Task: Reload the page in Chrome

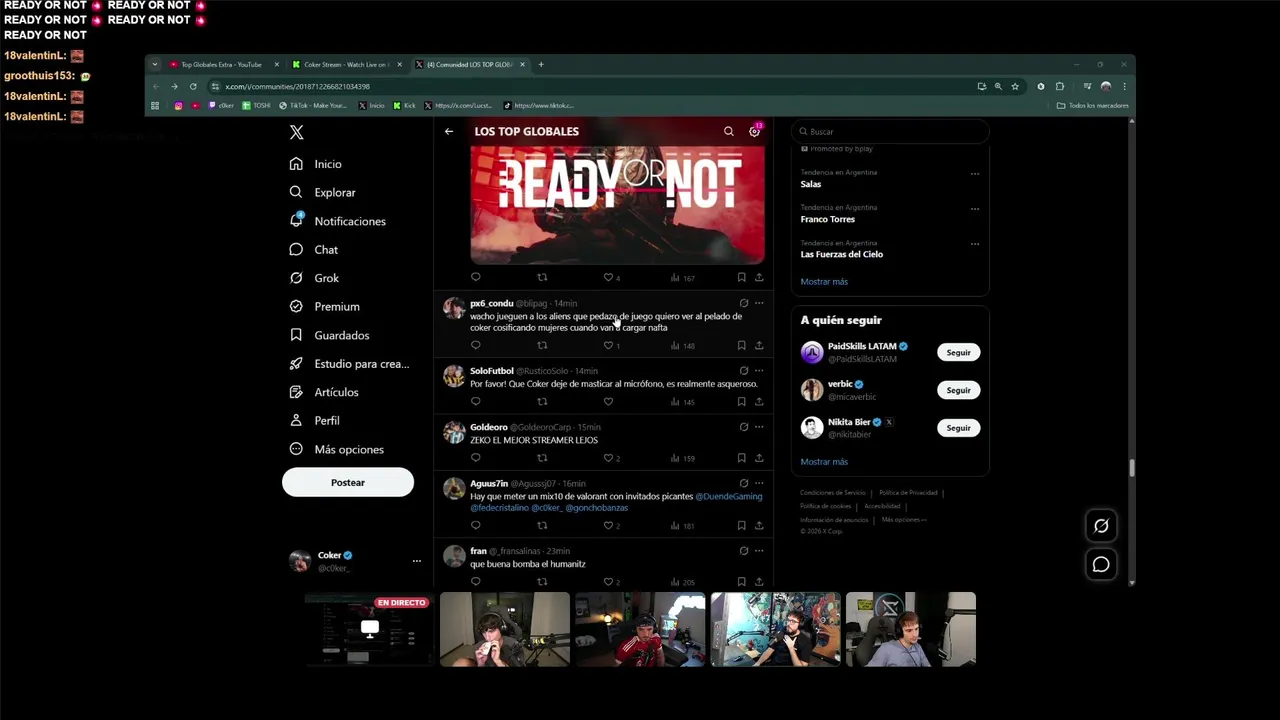Action: pos(193,86)
